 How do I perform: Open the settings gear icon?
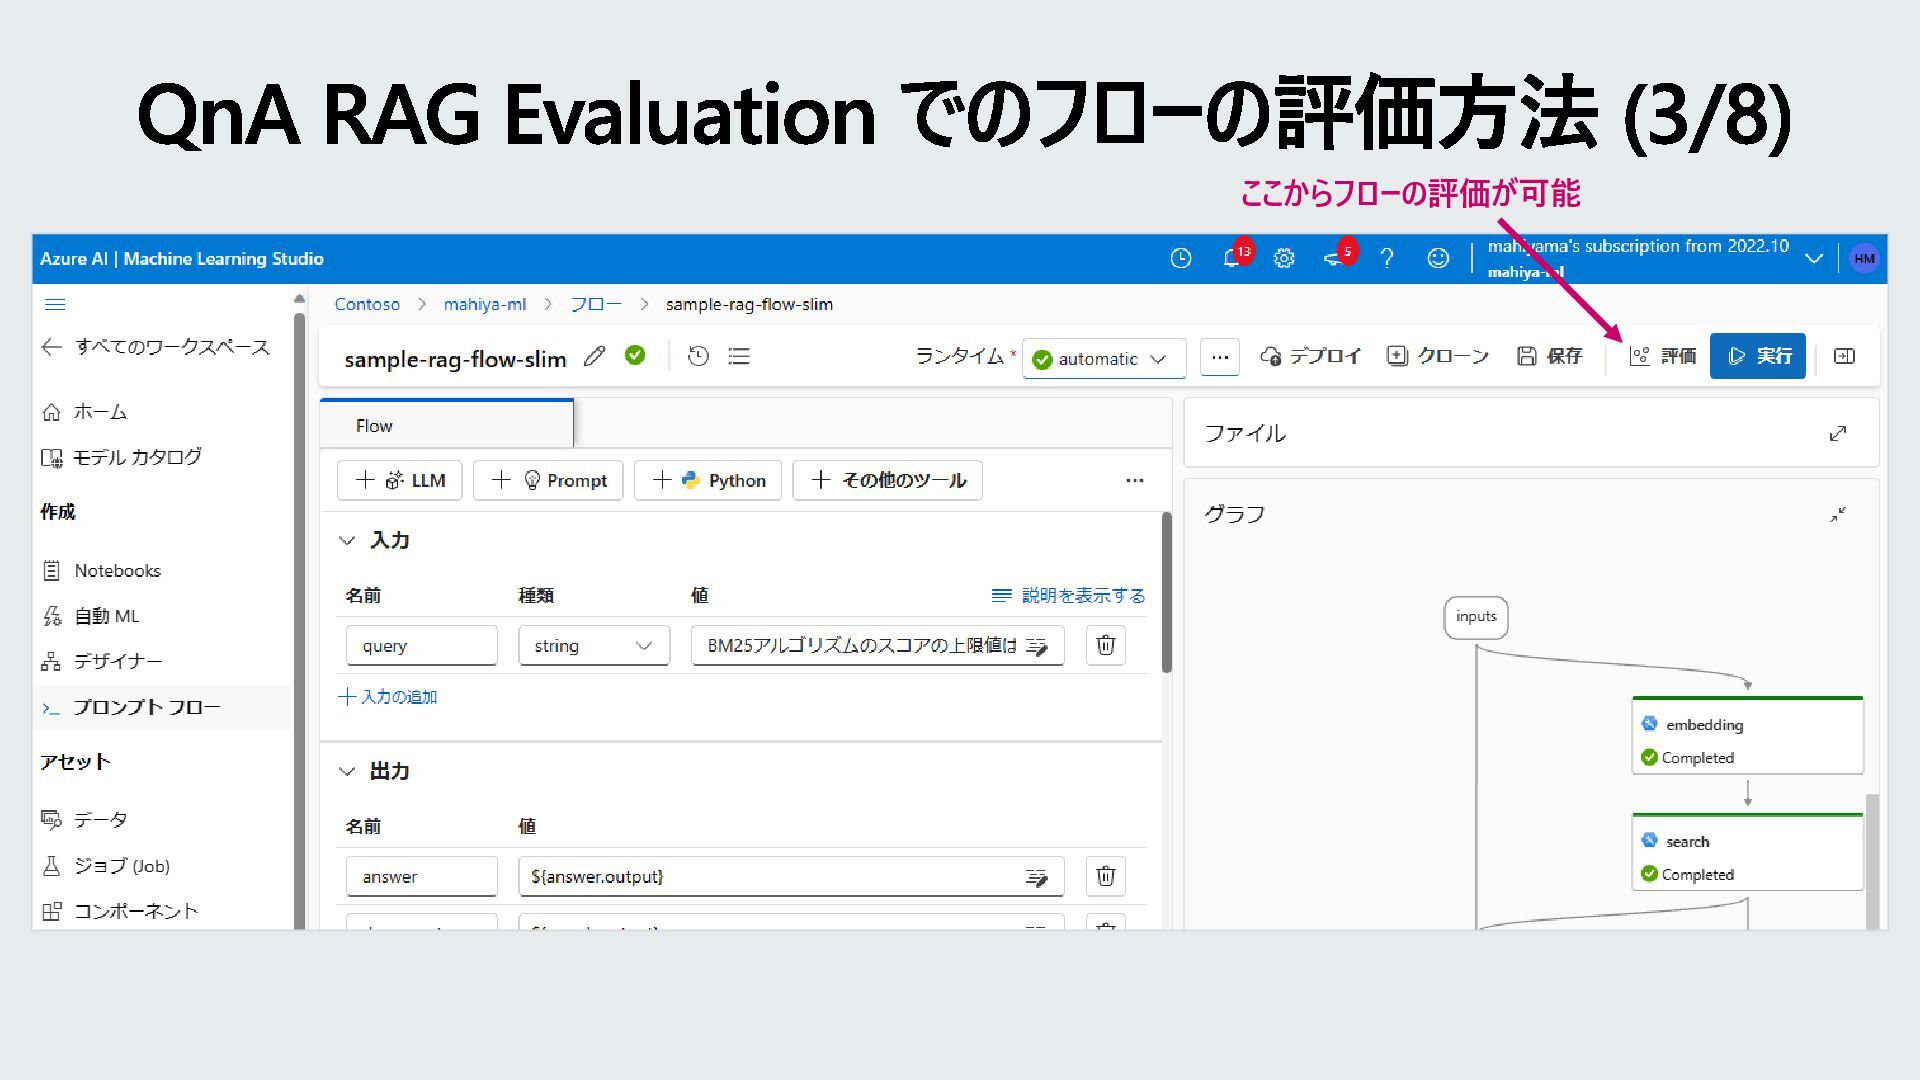1284,259
